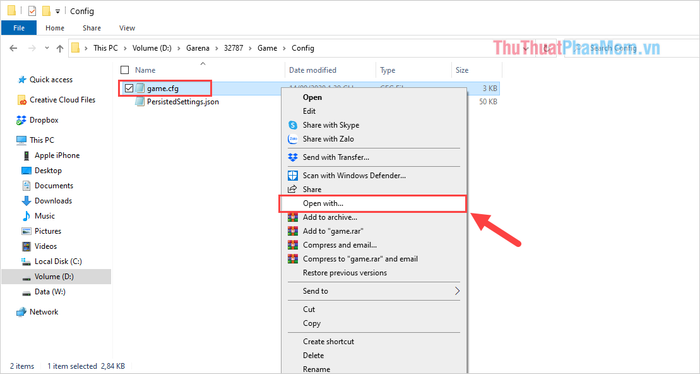Choose Delete in the context menu

tap(313, 355)
